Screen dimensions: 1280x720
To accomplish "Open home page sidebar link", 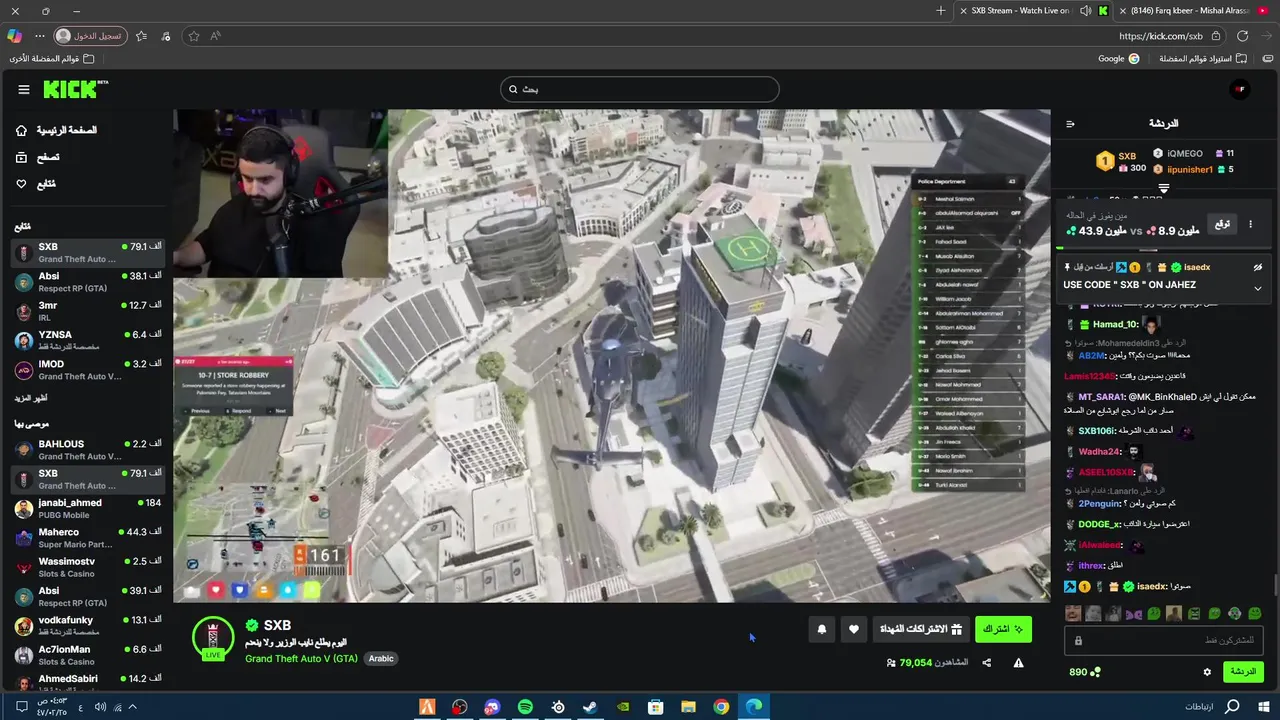I will (x=57, y=130).
